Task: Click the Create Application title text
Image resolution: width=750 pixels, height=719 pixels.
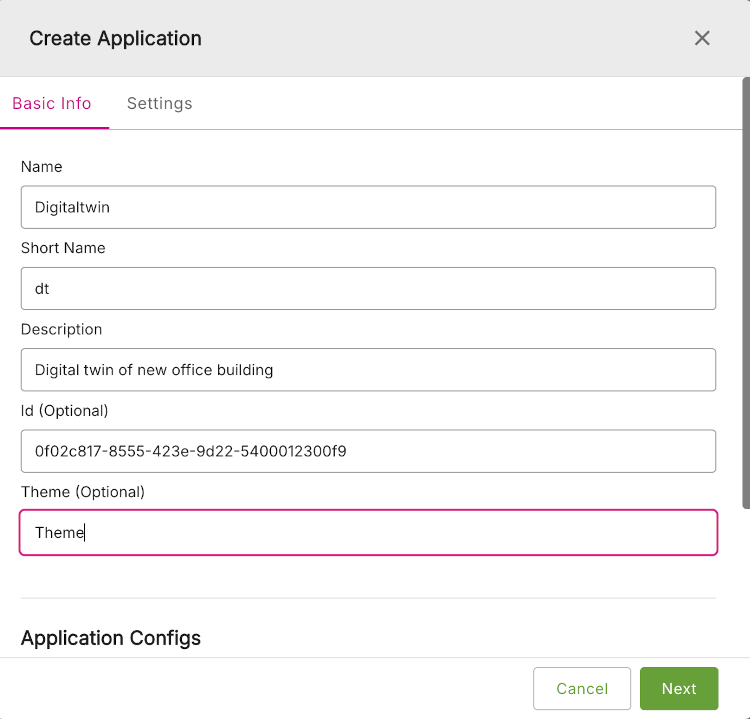Action: 115,39
